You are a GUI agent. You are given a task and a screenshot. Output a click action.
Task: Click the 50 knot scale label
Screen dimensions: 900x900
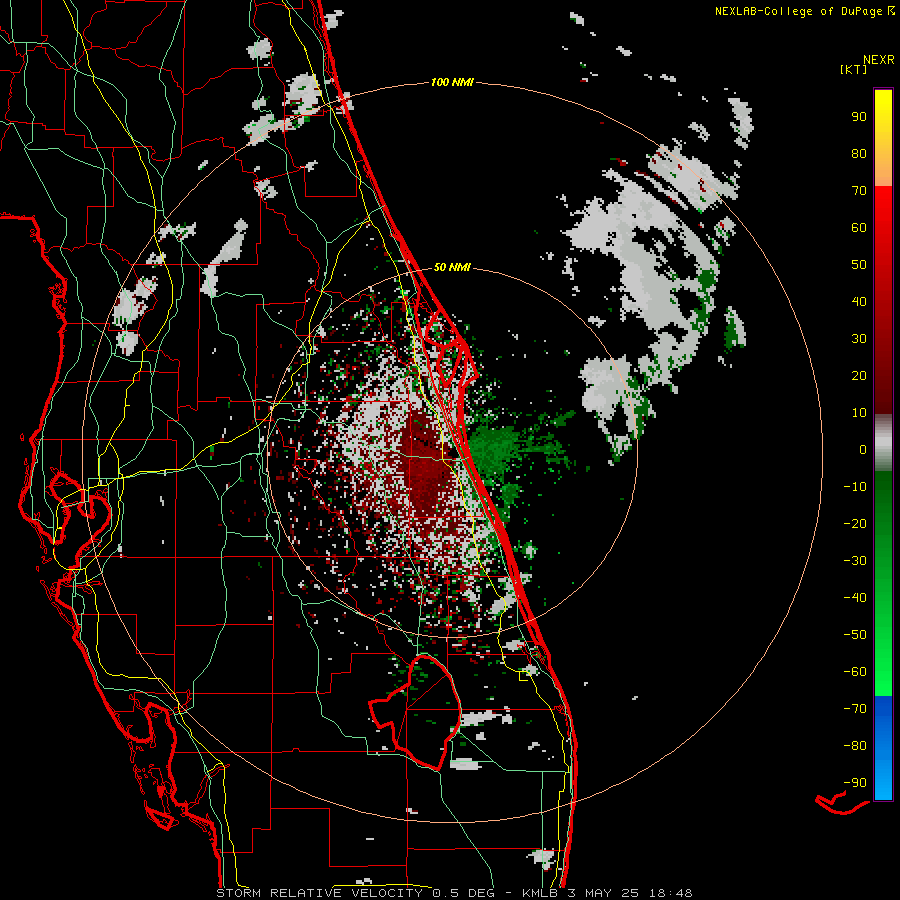pyautogui.click(x=859, y=265)
